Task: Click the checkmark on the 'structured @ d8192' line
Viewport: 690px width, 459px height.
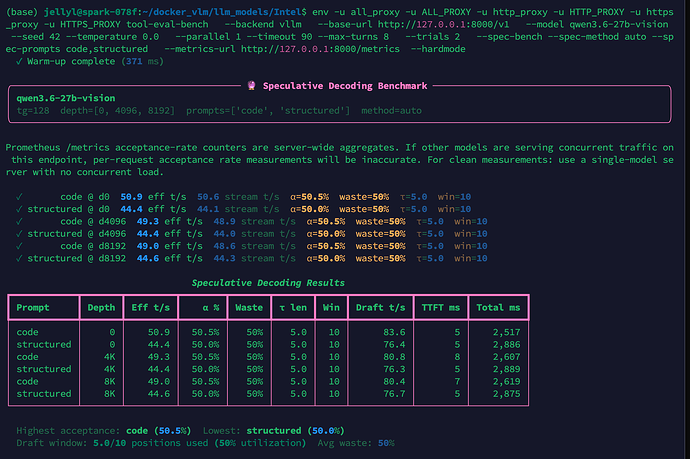Action: (19, 258)
